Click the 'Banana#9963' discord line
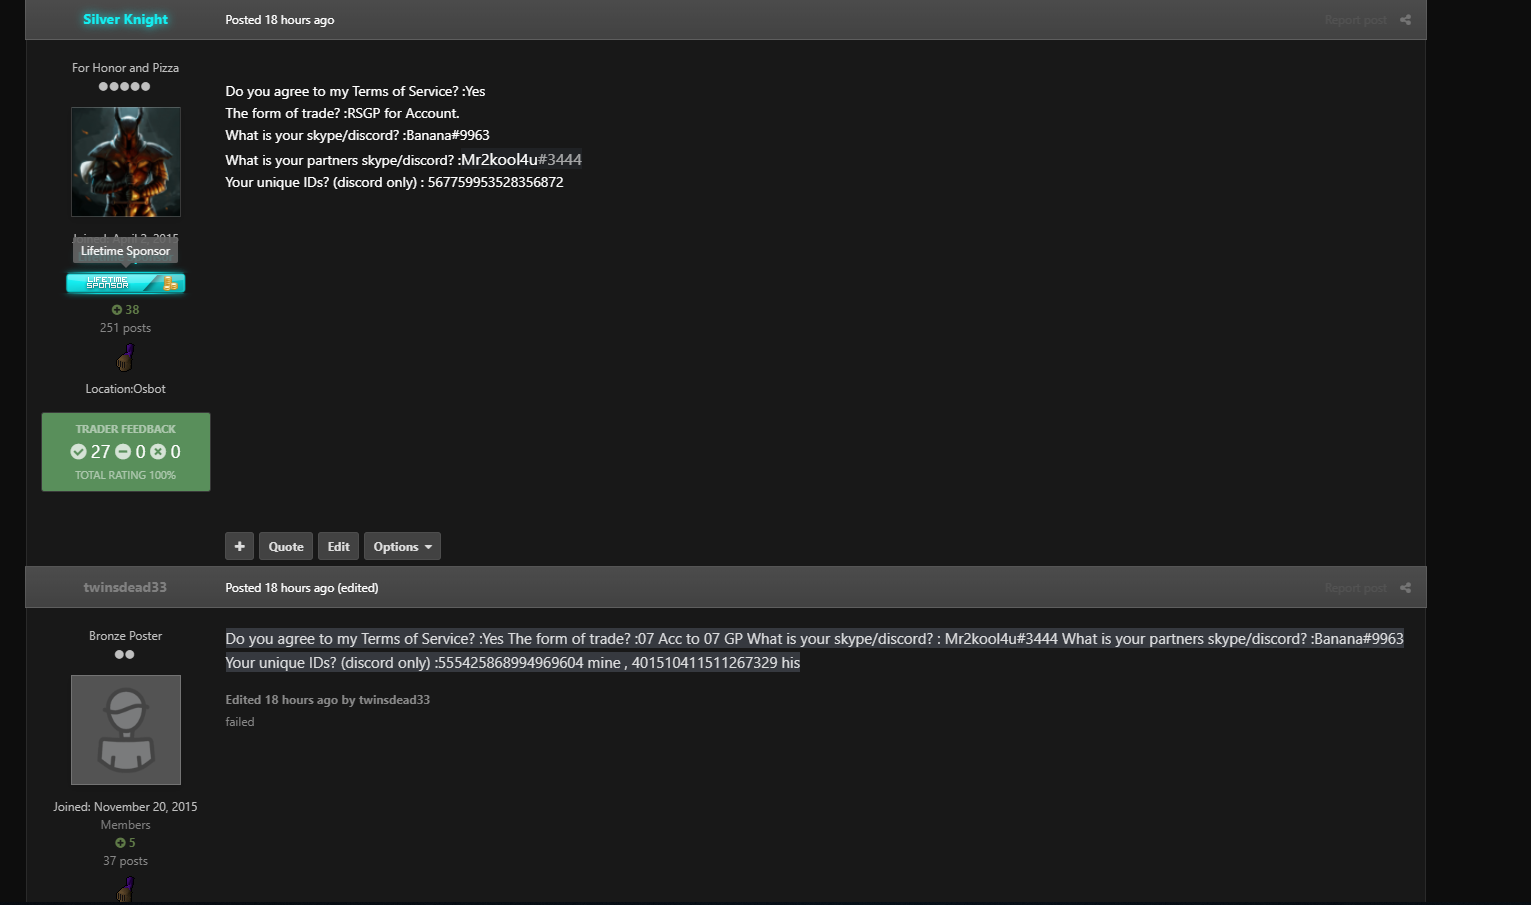 [x=357, y=135]
